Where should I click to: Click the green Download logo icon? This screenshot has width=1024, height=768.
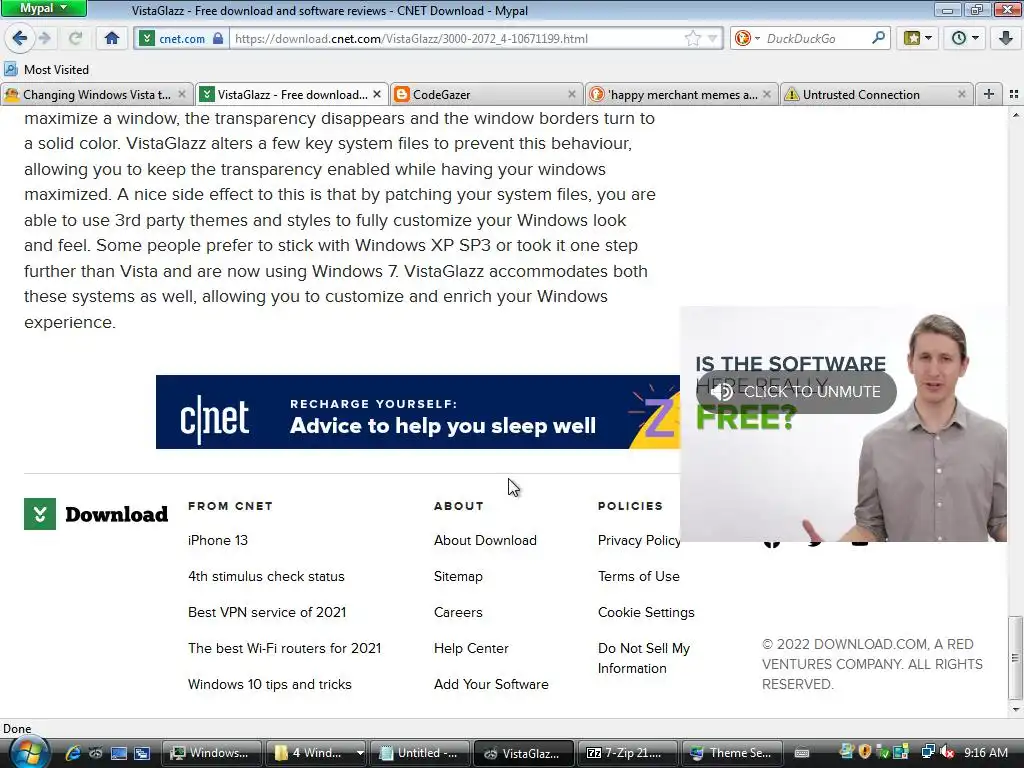pos(40,514)
